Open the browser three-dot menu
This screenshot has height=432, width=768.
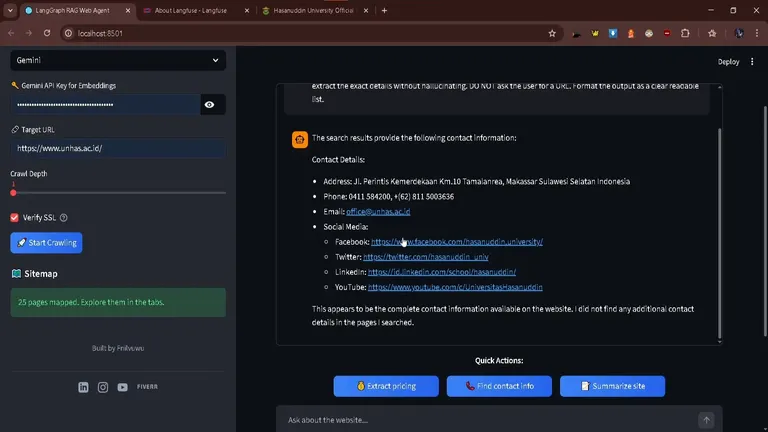[x=757, y=33]
